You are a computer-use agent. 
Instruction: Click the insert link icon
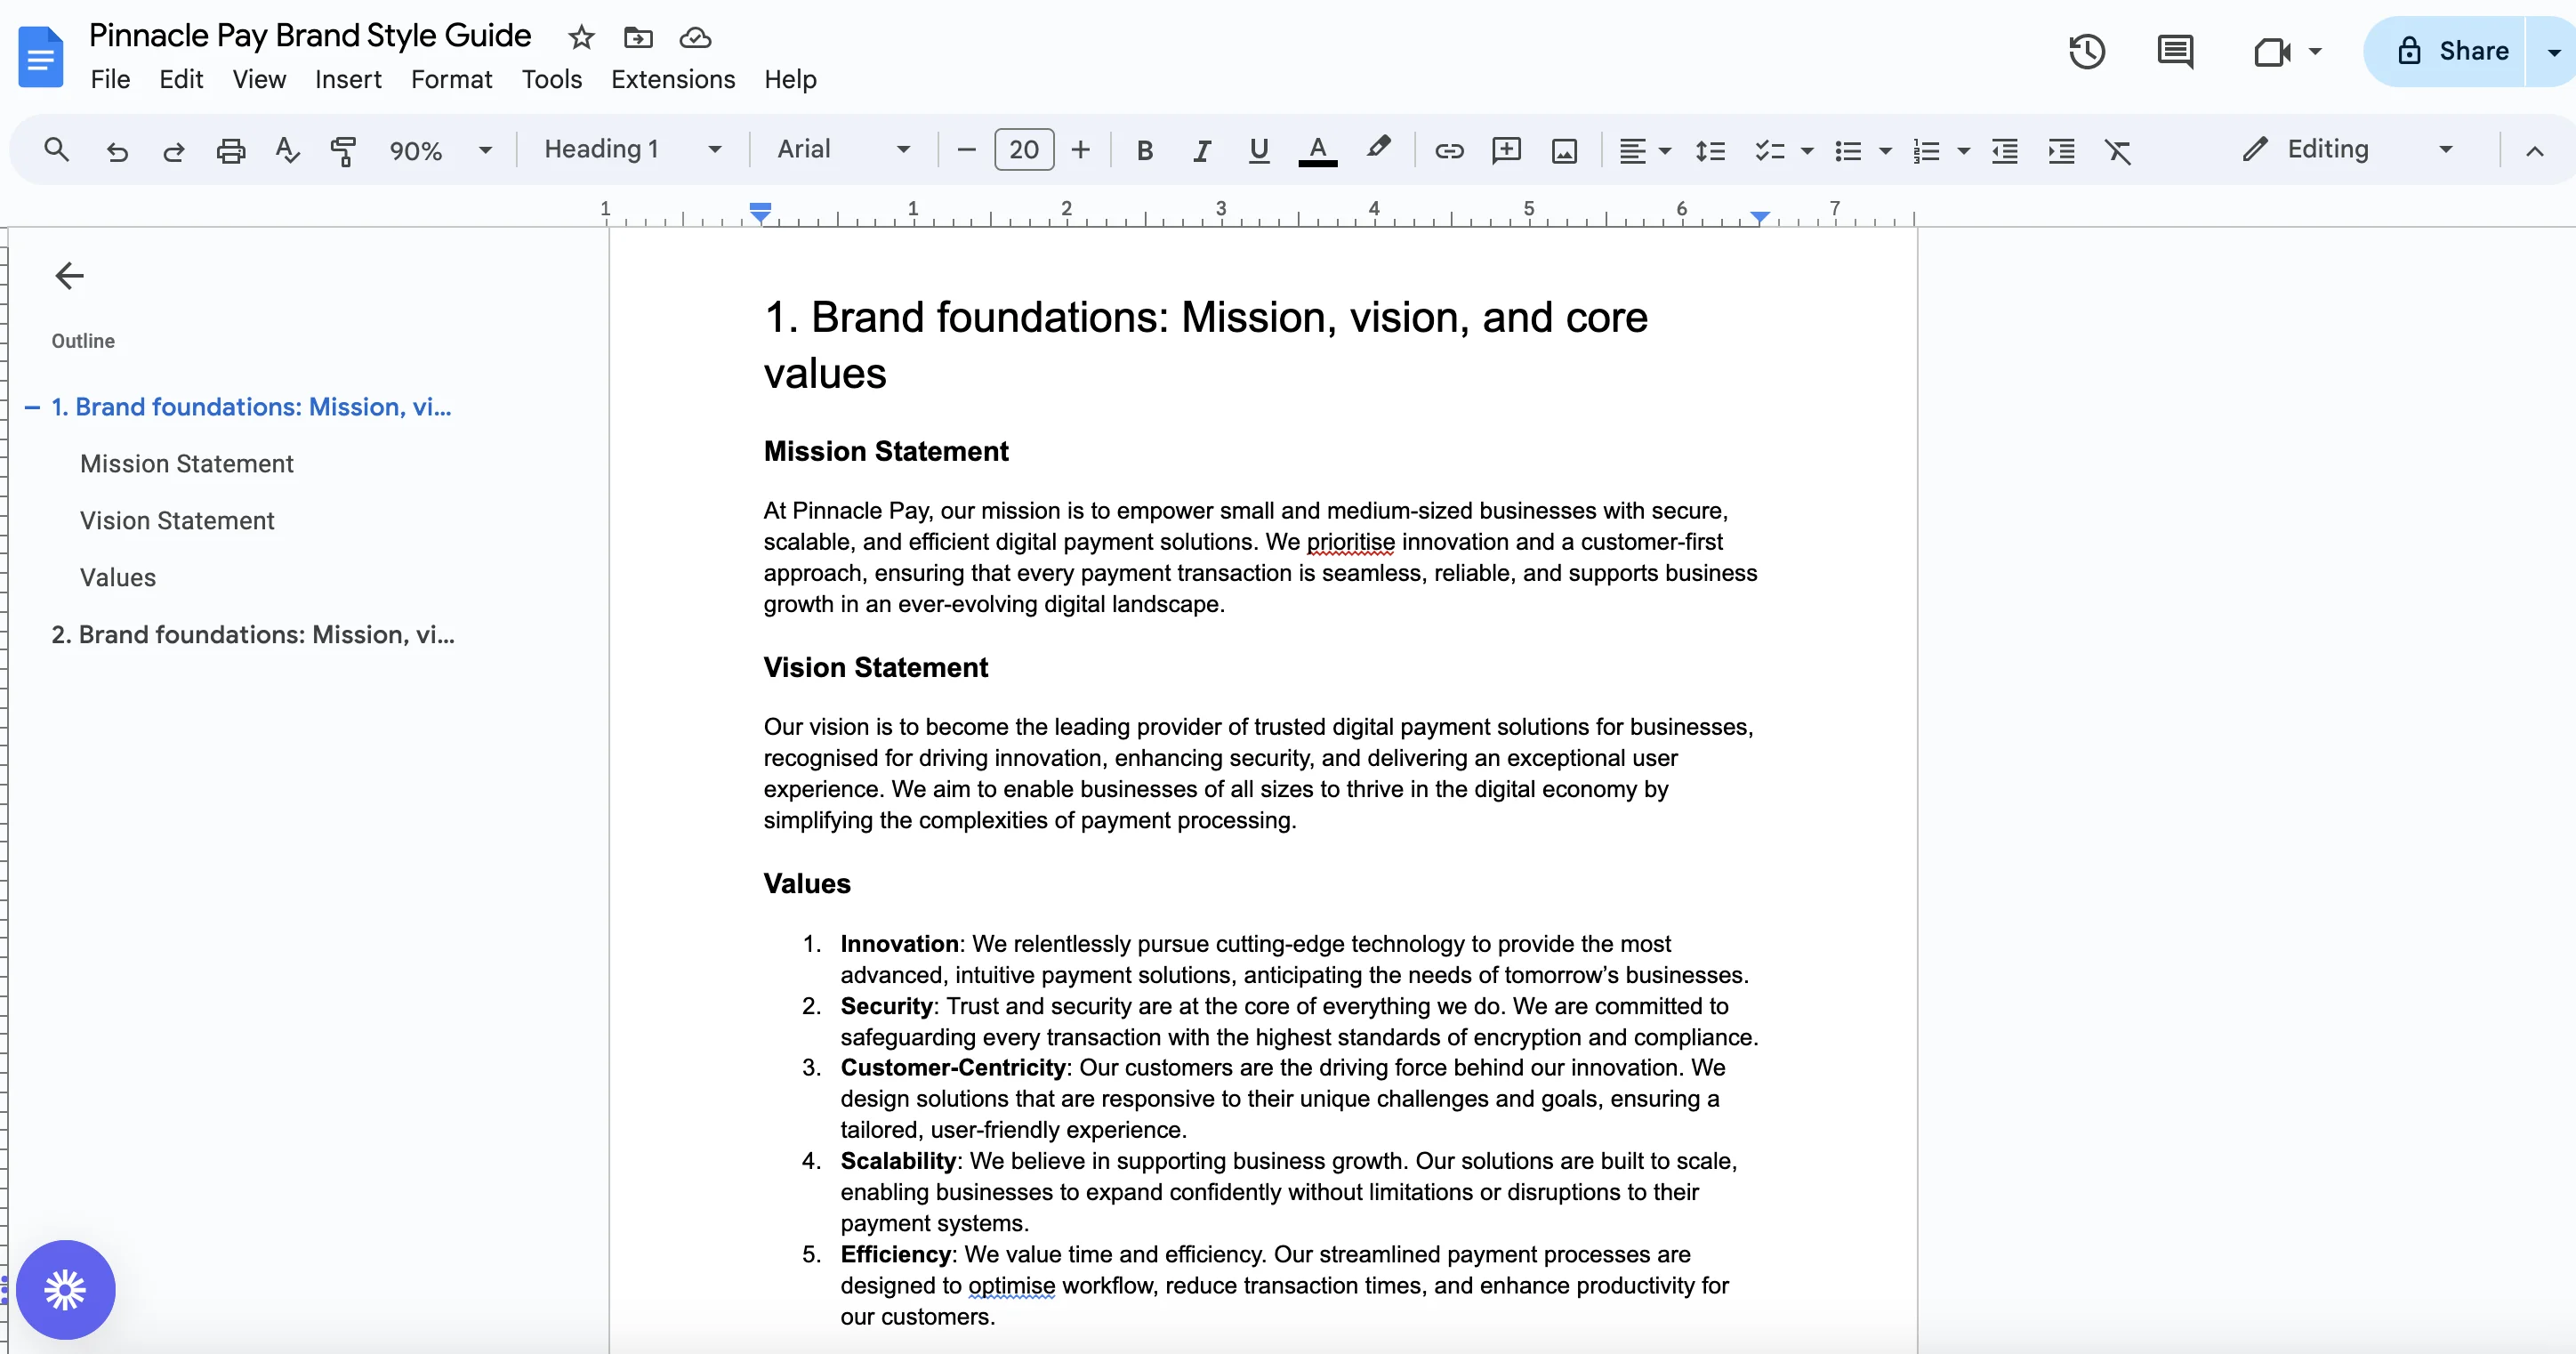[1449, 150]
